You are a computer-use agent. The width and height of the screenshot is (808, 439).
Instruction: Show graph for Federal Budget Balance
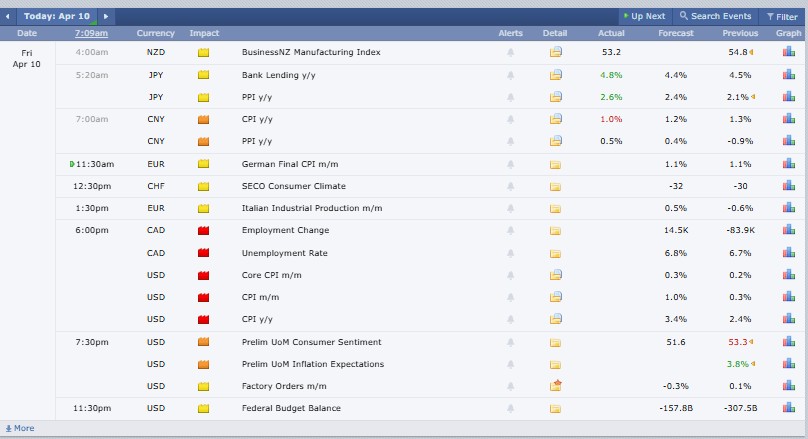(788, 408)
